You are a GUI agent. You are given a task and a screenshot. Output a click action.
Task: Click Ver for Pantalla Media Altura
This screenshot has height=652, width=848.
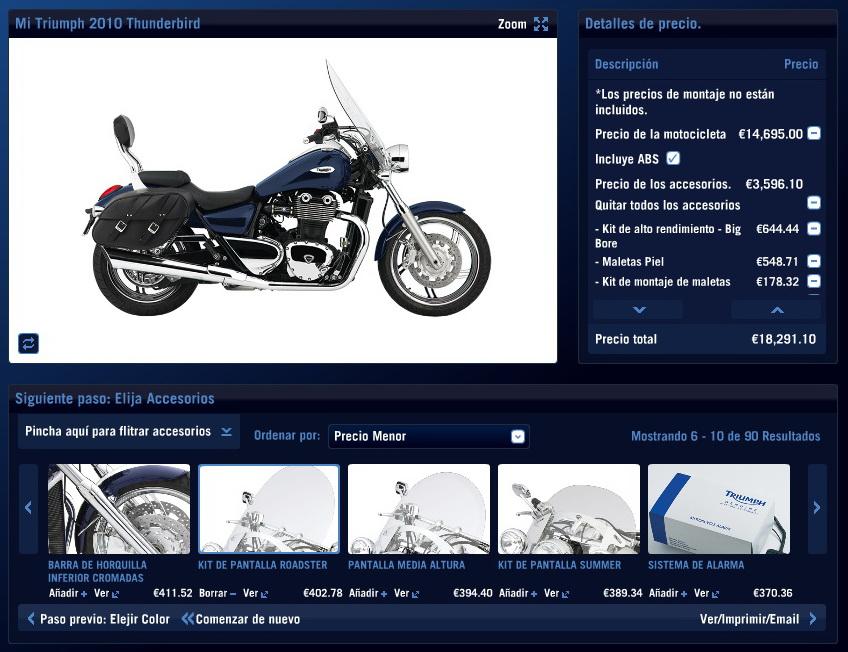407,593
